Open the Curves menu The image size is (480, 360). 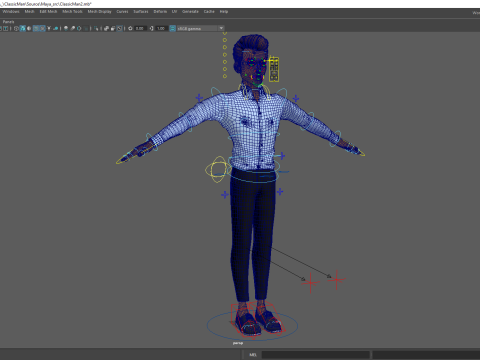tap(122, 11)
